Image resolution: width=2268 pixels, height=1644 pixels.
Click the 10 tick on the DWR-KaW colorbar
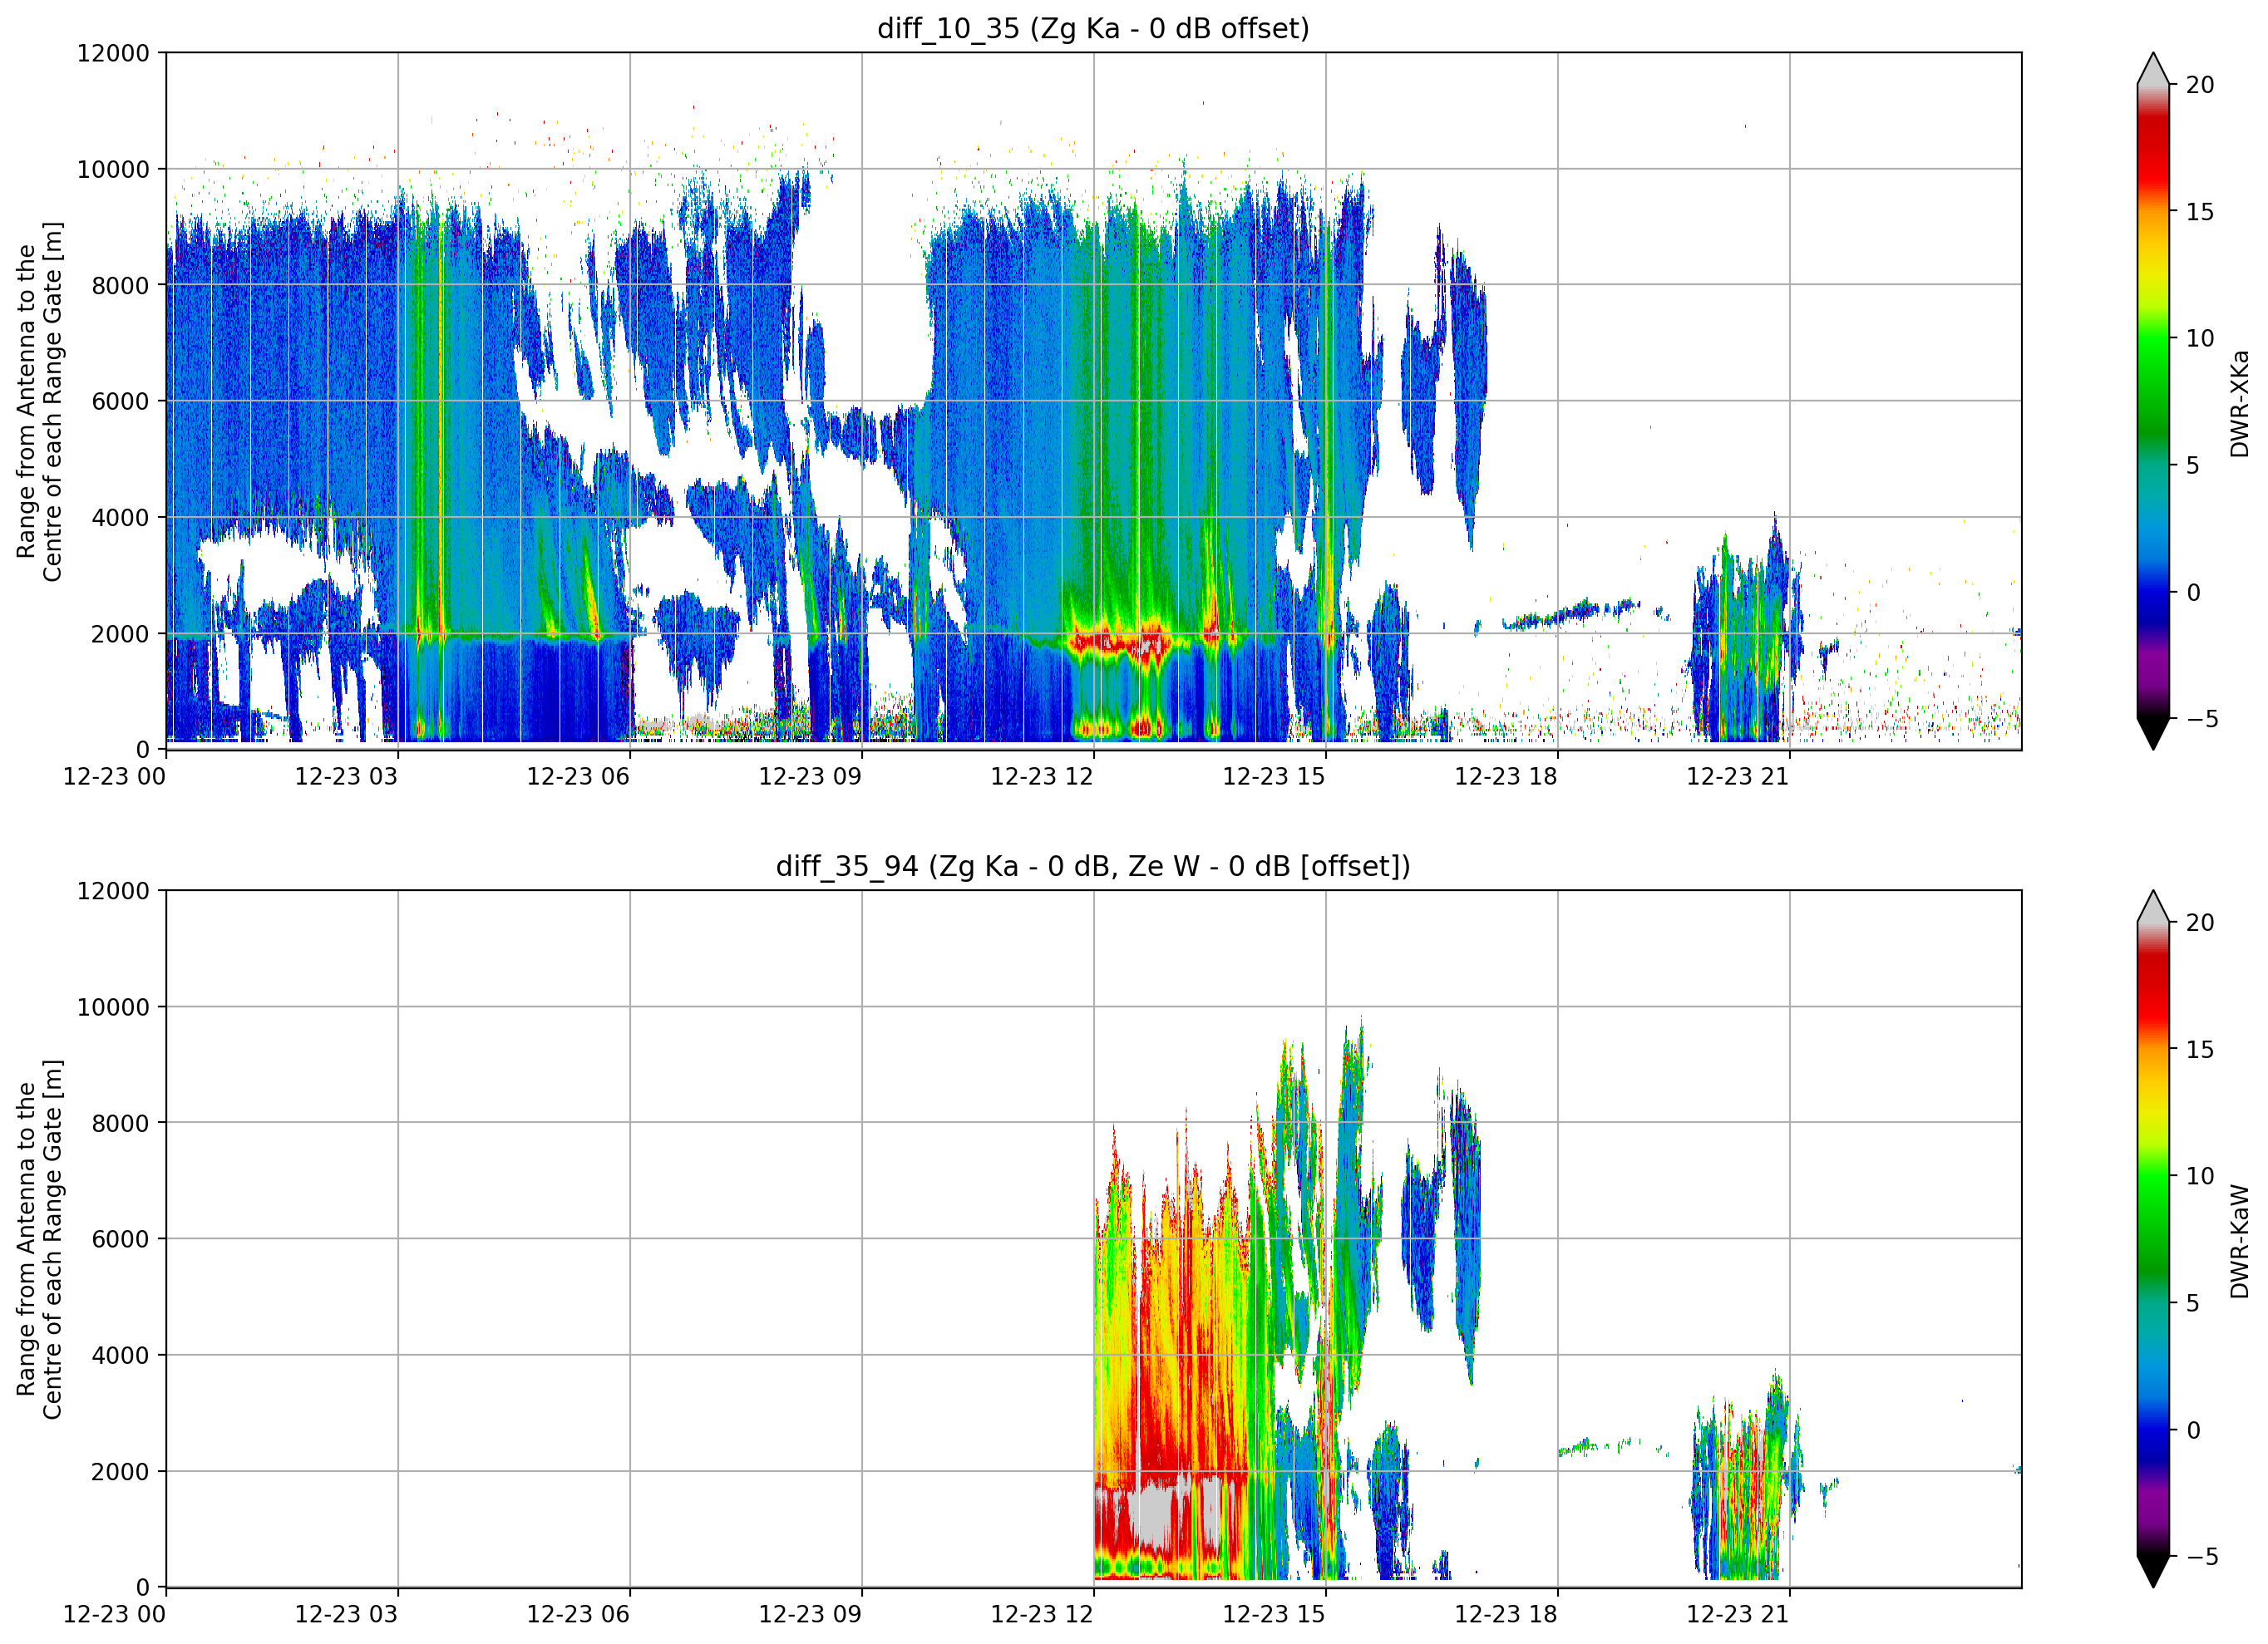coord(2200,1176)
